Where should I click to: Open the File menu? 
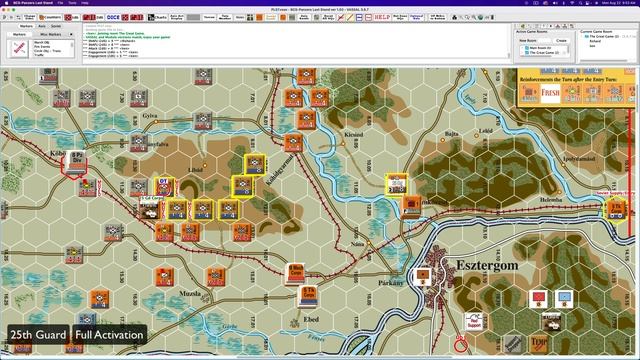(x=60, y=2)
